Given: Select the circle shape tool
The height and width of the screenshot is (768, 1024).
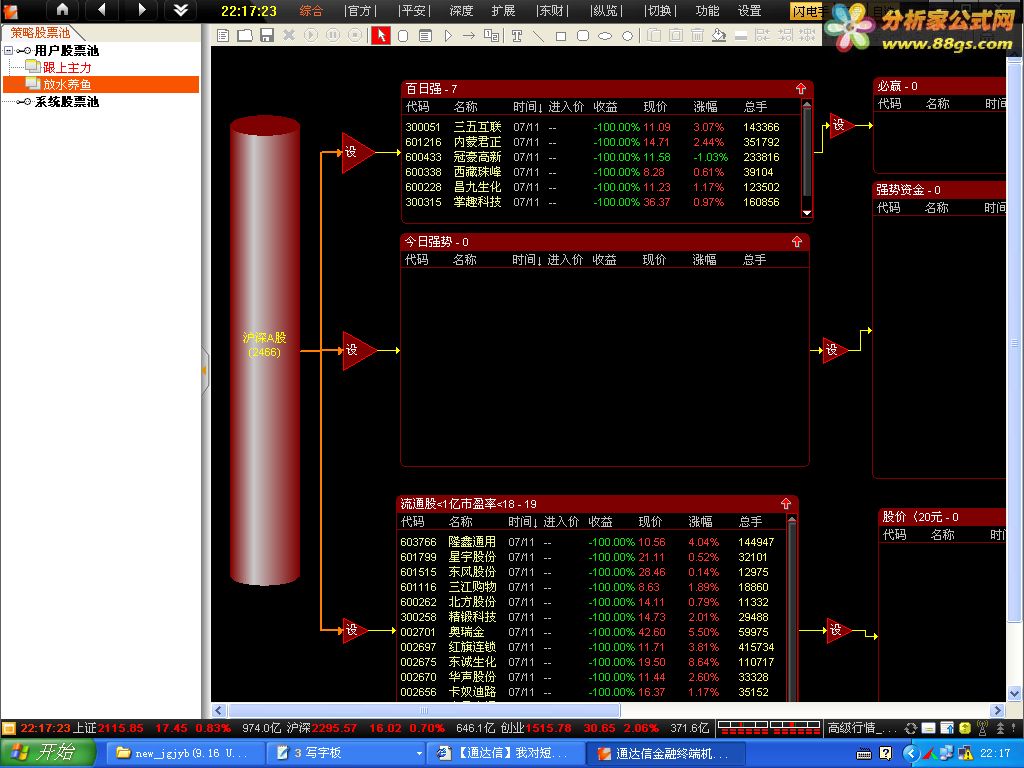Looking at the screenshot, I should click(x=627, y=36).
